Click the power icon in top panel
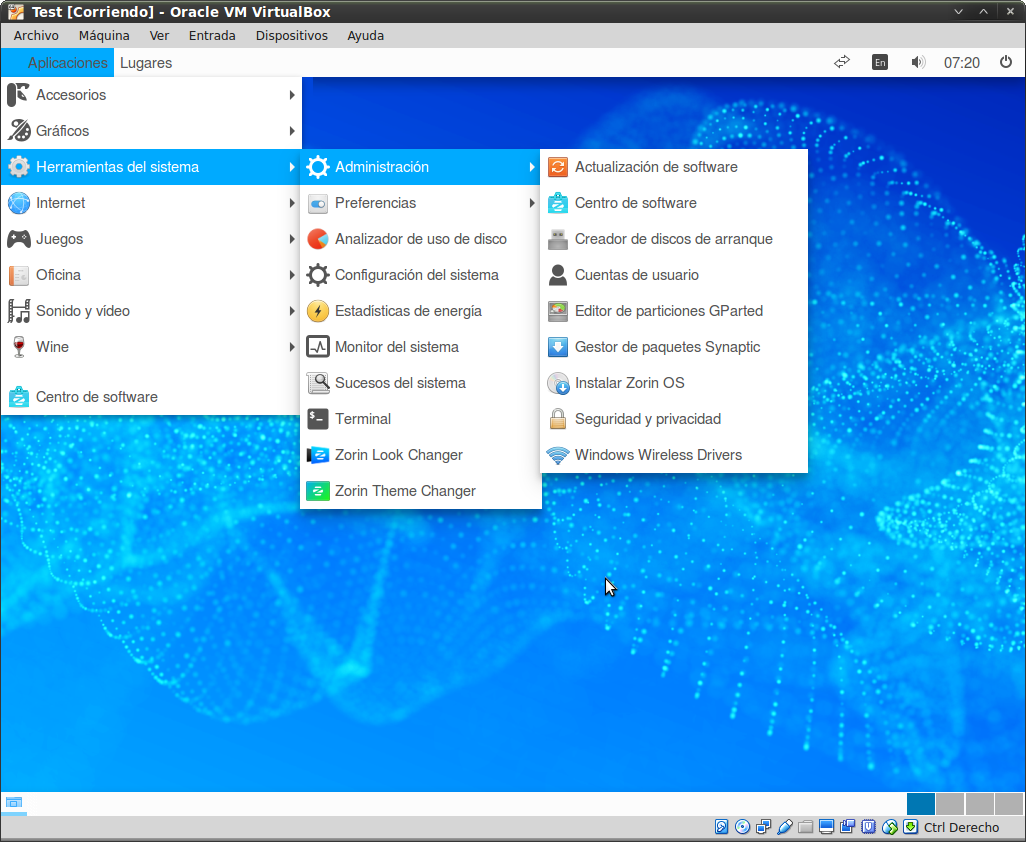The image size is (1026, 842). pyautogui.click(x=1006, y=62)
